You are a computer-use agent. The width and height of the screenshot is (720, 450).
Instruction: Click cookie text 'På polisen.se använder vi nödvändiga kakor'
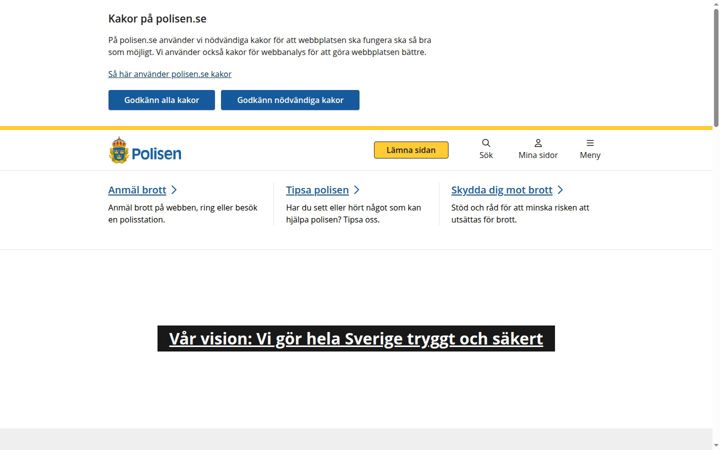click(180, 40)
